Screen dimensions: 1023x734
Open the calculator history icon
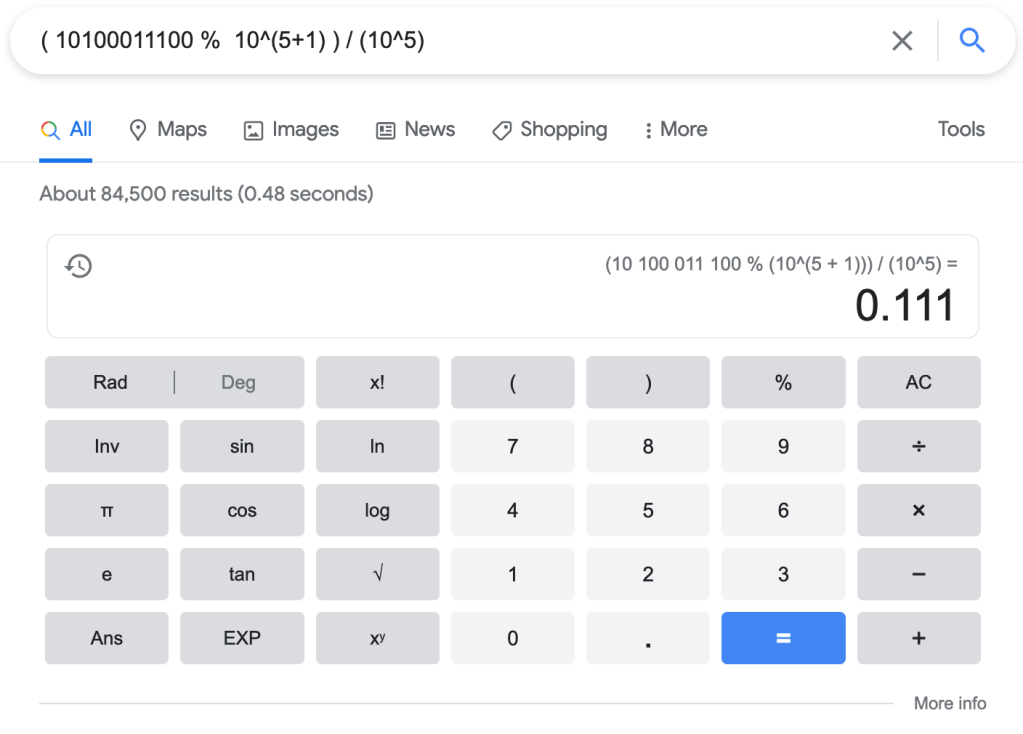78,266
